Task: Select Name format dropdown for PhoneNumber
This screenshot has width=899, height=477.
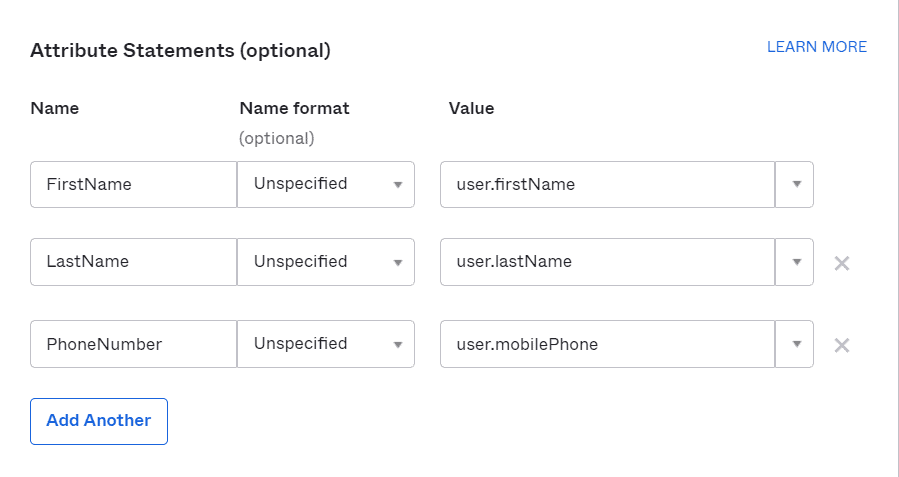Action: coord(326,344)
